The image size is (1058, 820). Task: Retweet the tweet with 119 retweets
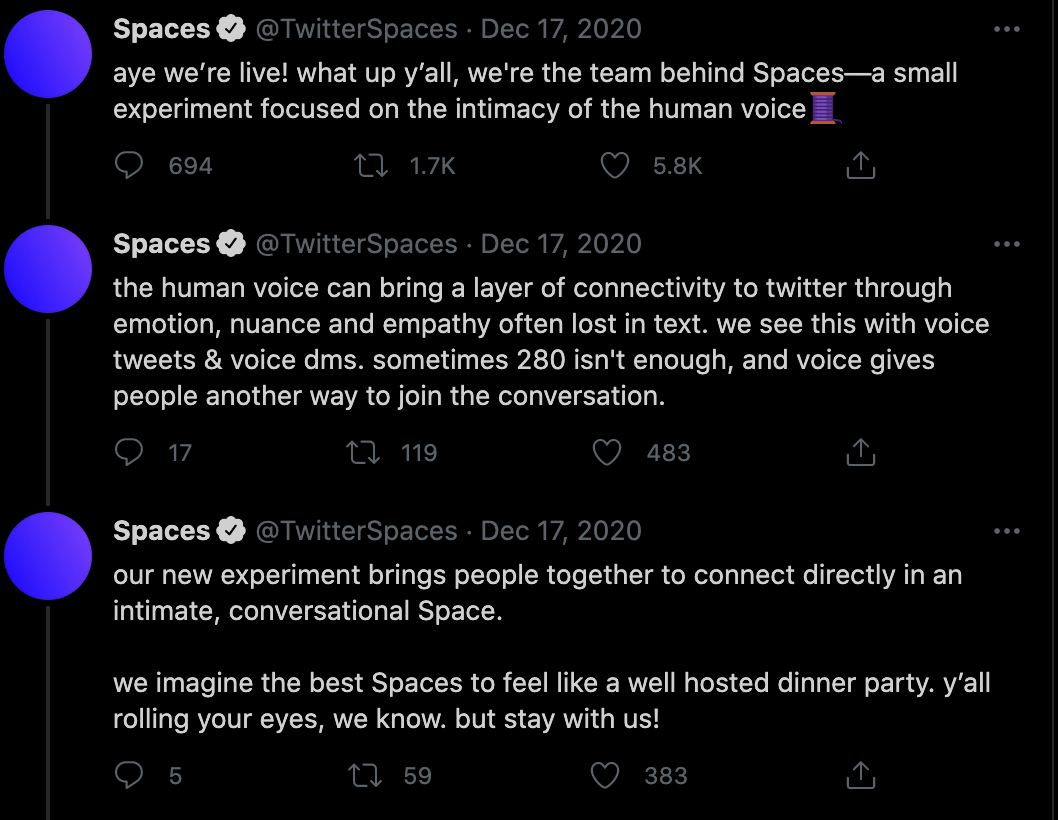click(x=362, y=453)
